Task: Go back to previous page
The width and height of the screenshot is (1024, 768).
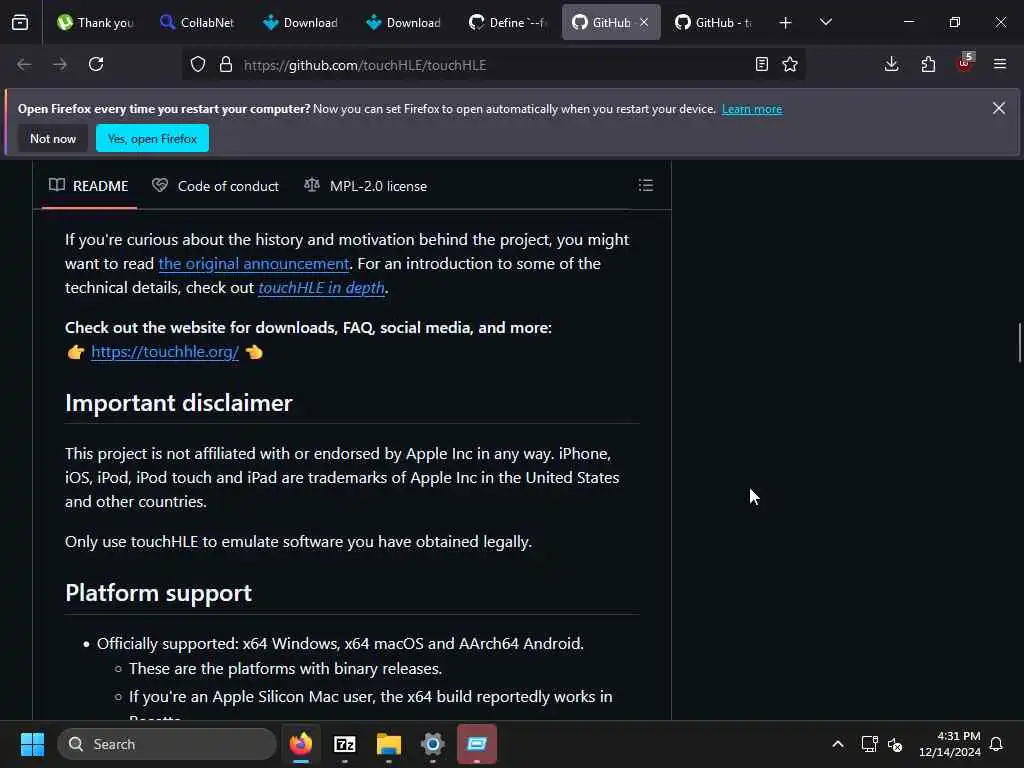Action: 24,64
